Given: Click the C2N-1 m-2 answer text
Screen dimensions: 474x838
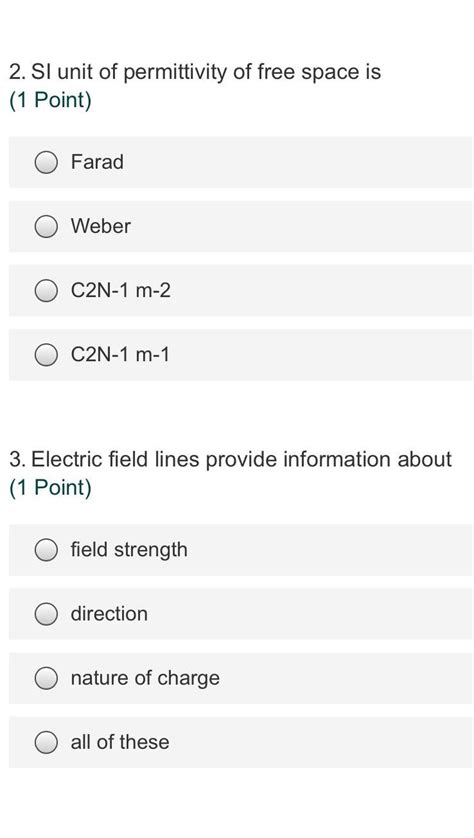Looking at the screenshot, I should (121, 291).
